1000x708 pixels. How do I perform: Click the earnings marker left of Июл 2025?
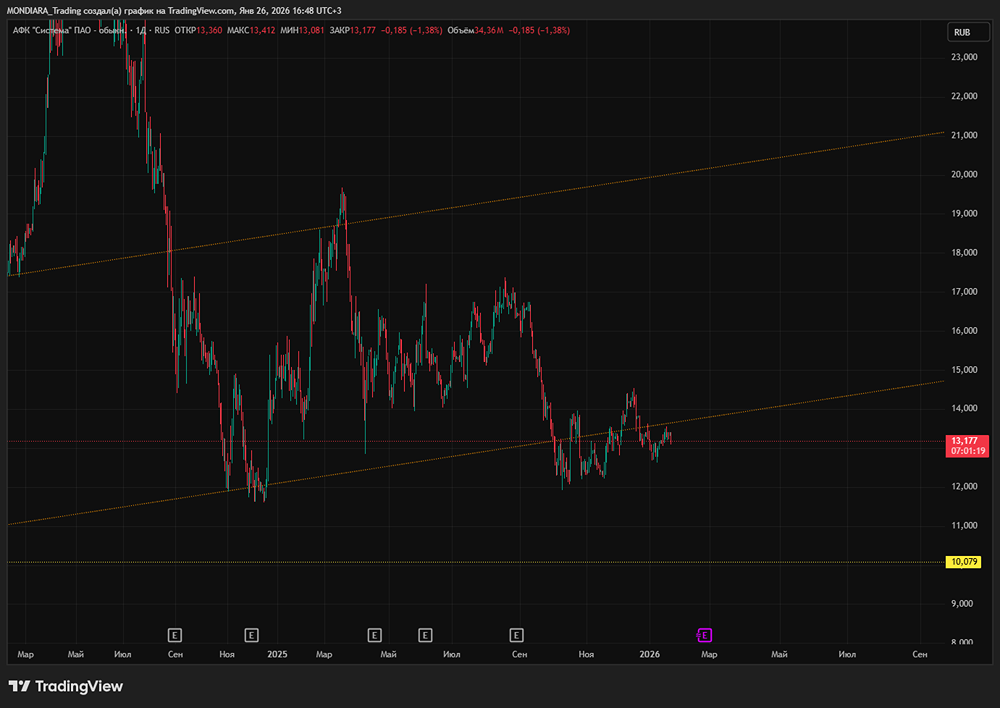tap(425, 634)
